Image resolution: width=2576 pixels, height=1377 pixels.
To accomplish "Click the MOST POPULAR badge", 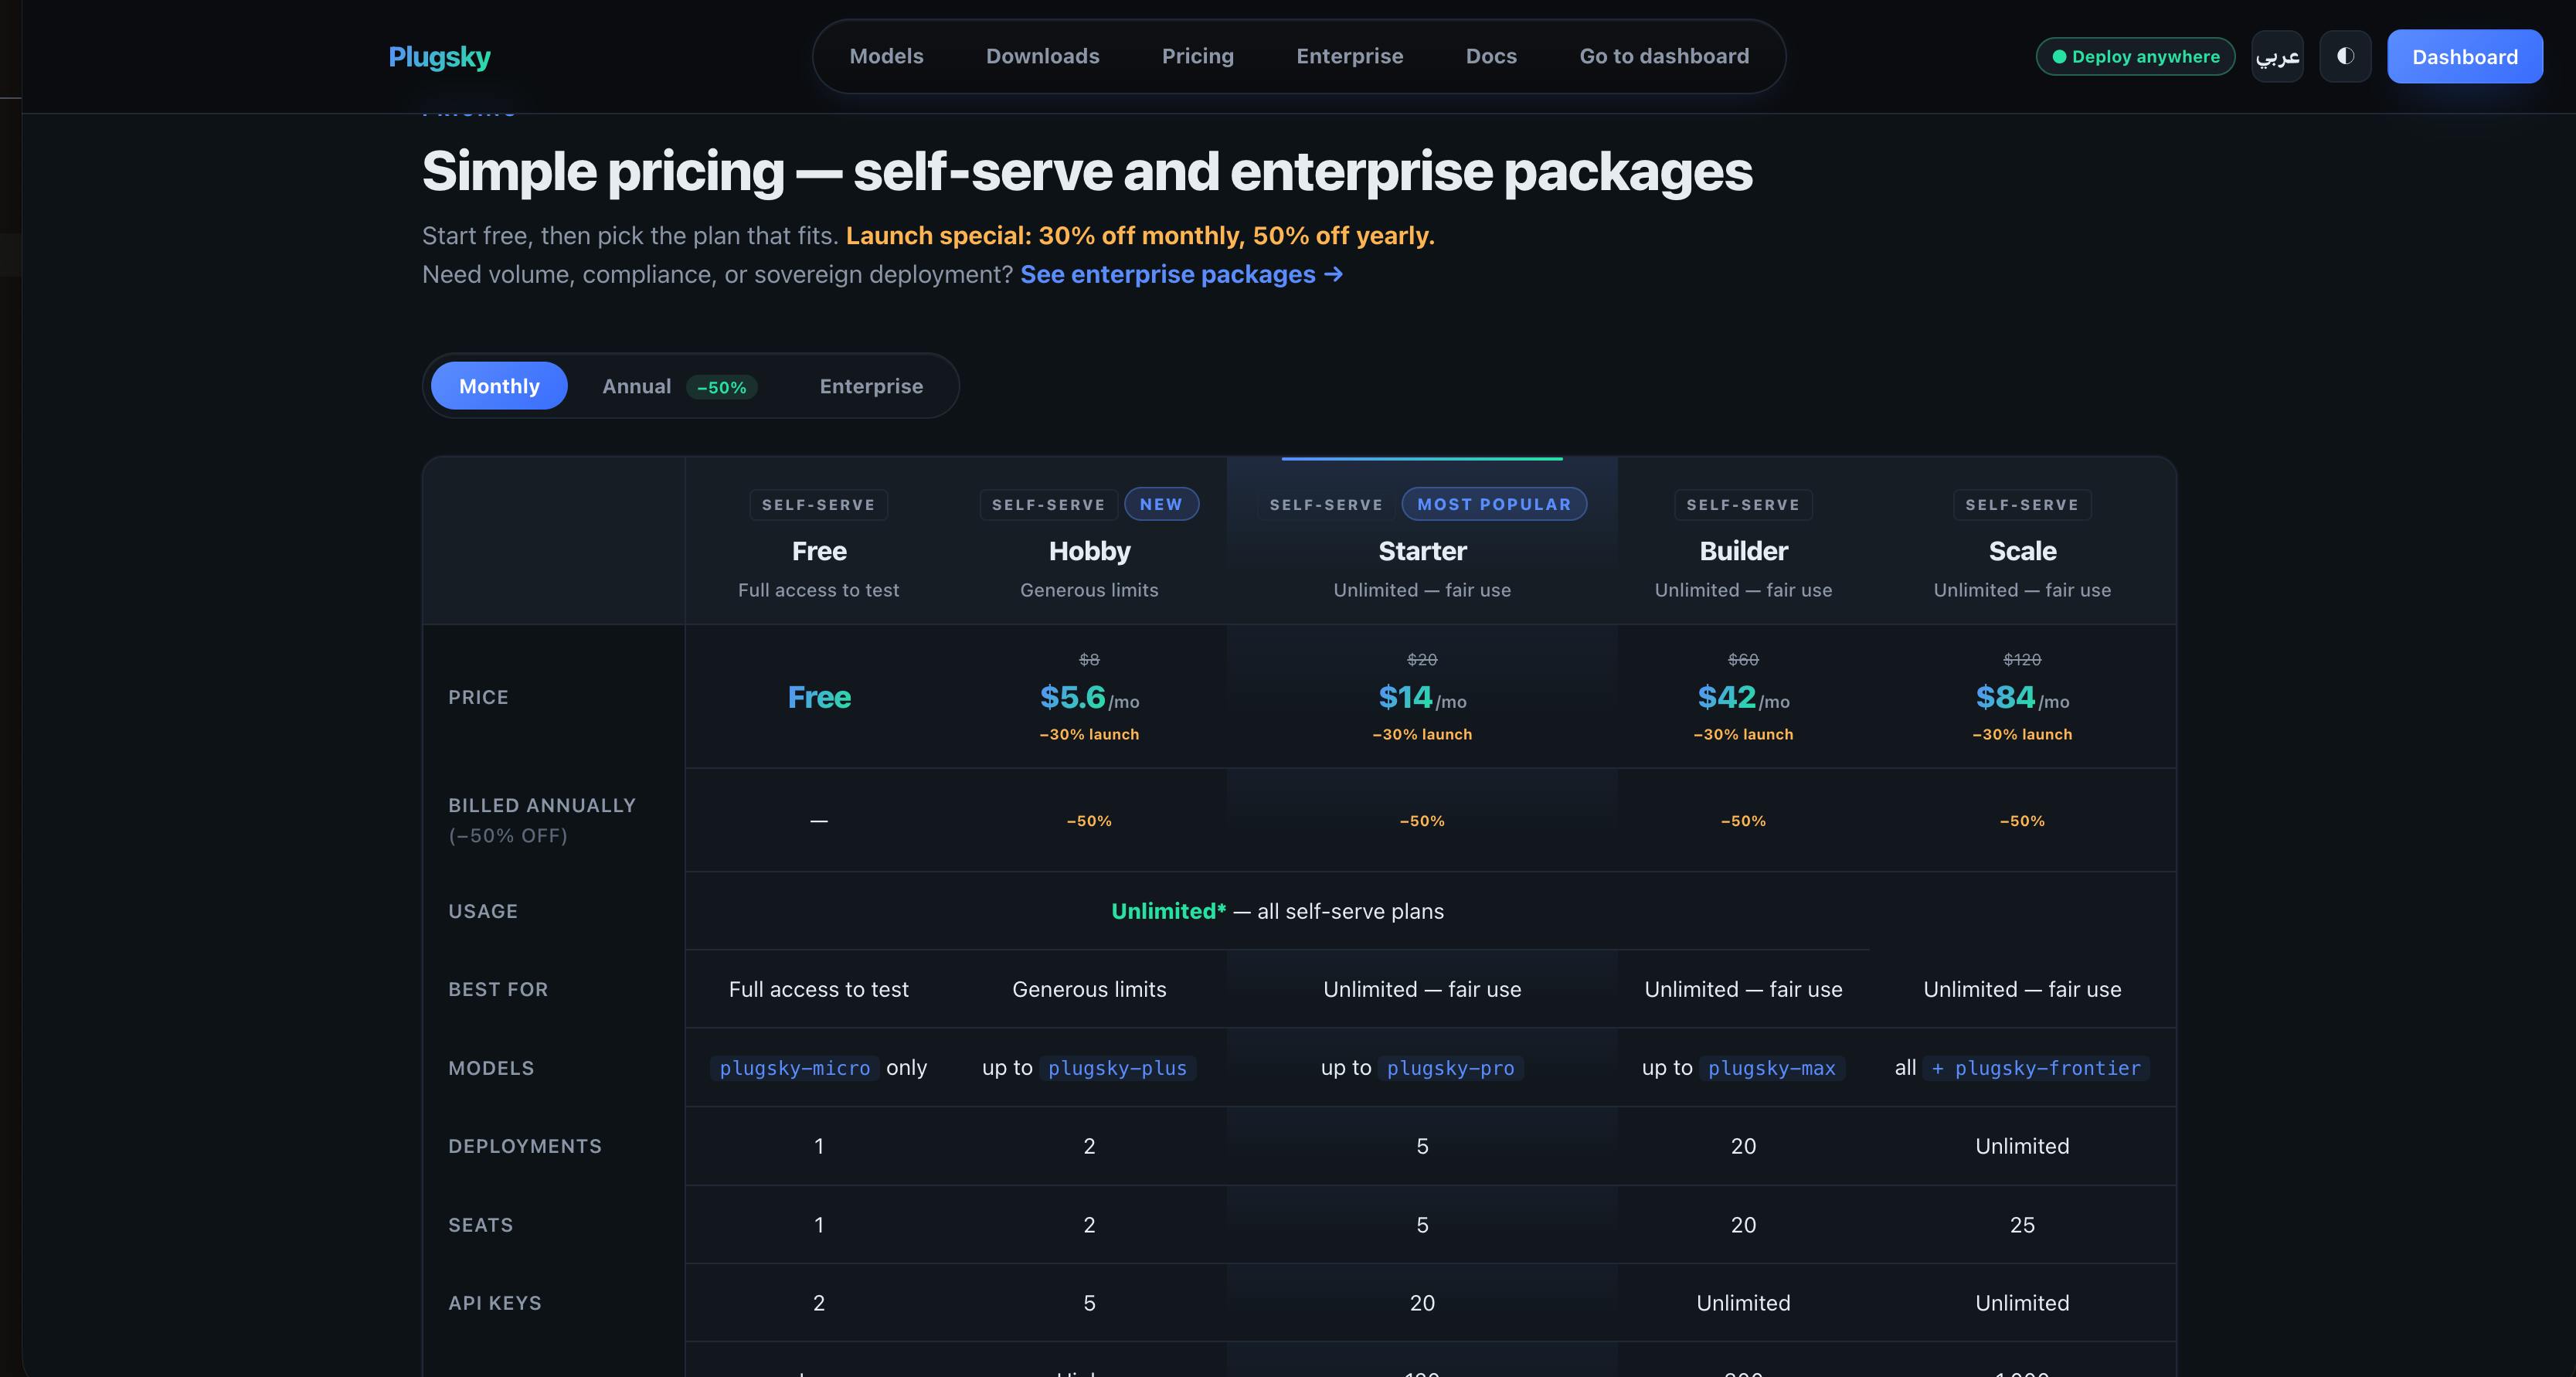I will pyautogui.click(x=1494, y=504).
